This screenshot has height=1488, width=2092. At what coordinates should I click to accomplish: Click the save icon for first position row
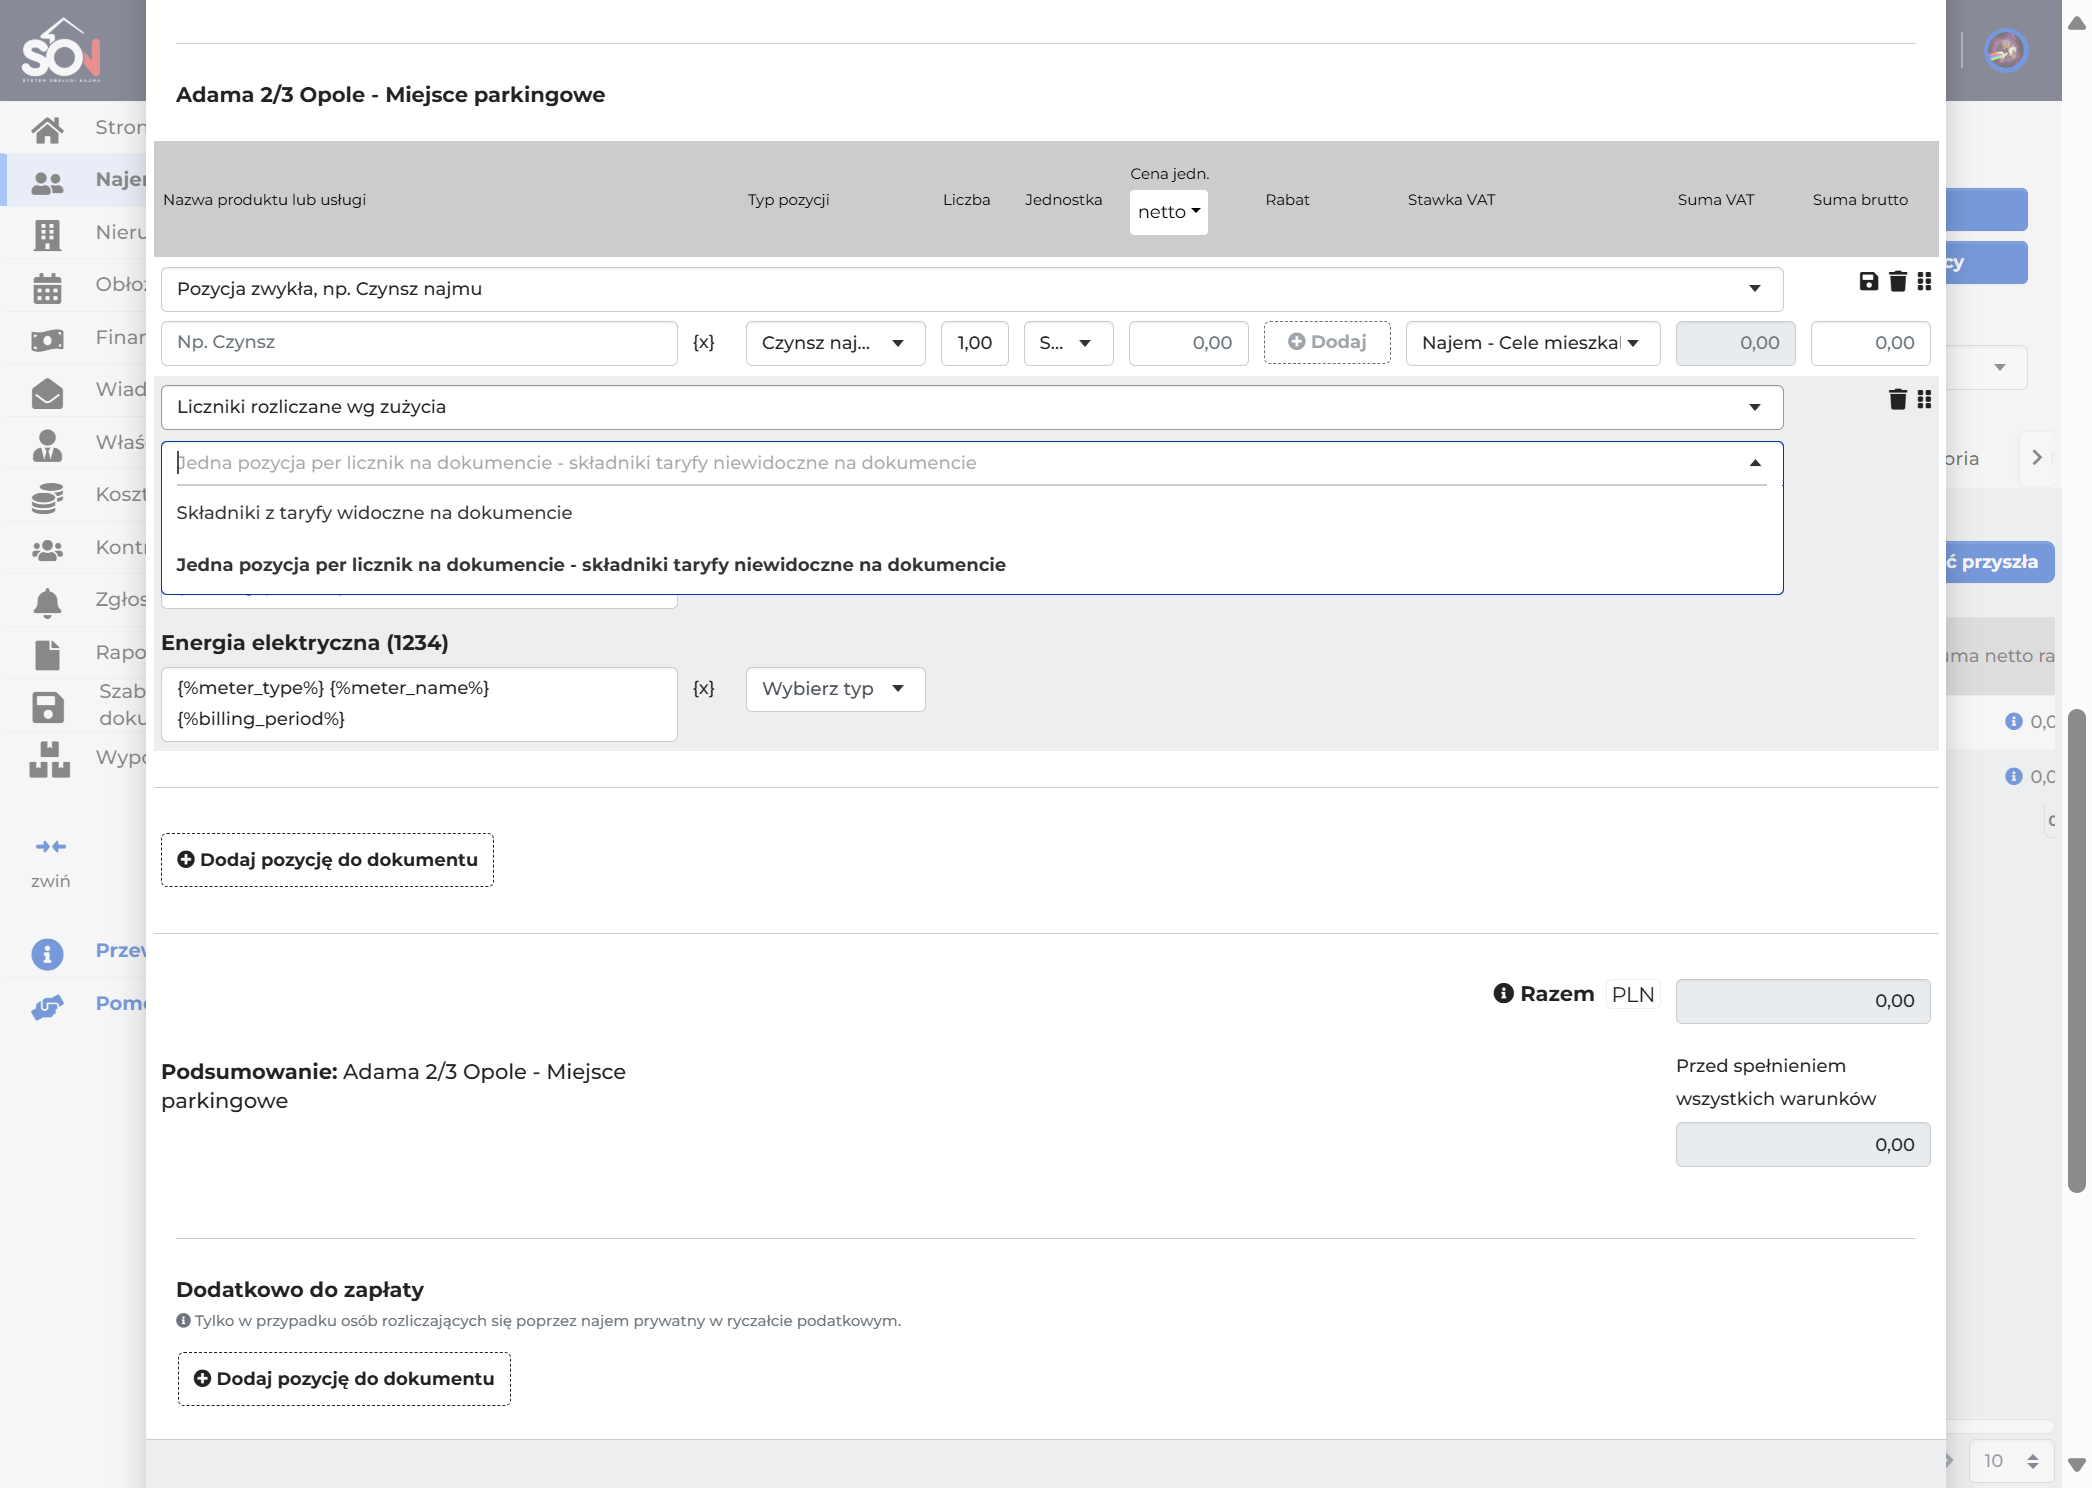(x=1868, y=282)
